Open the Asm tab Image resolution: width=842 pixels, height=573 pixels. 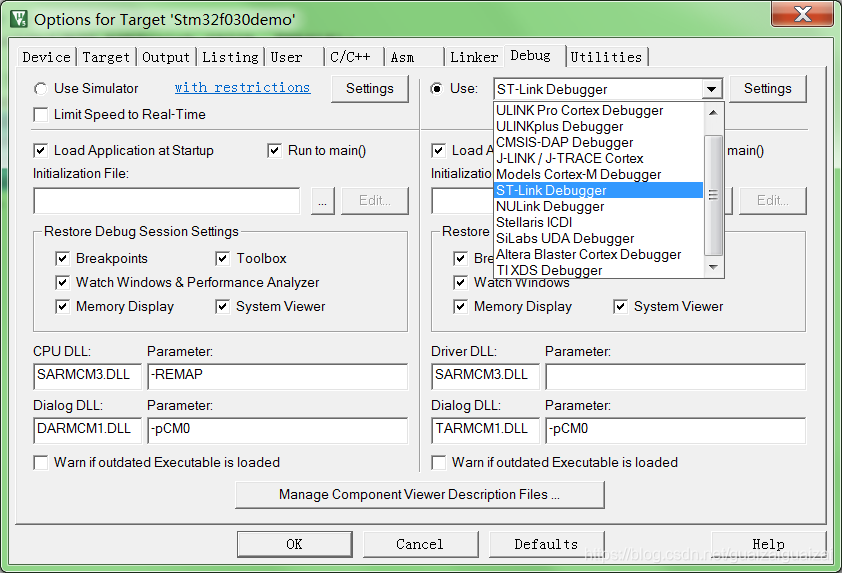point(414,57)
